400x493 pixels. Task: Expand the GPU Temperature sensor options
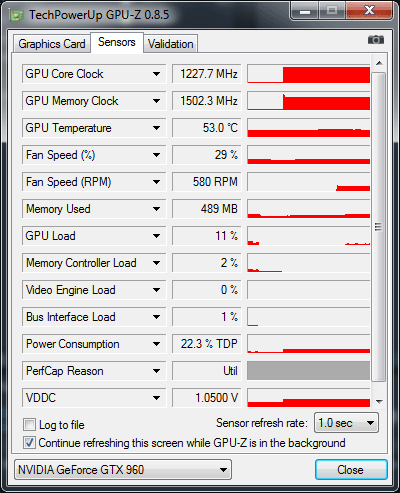coord(156,128)
